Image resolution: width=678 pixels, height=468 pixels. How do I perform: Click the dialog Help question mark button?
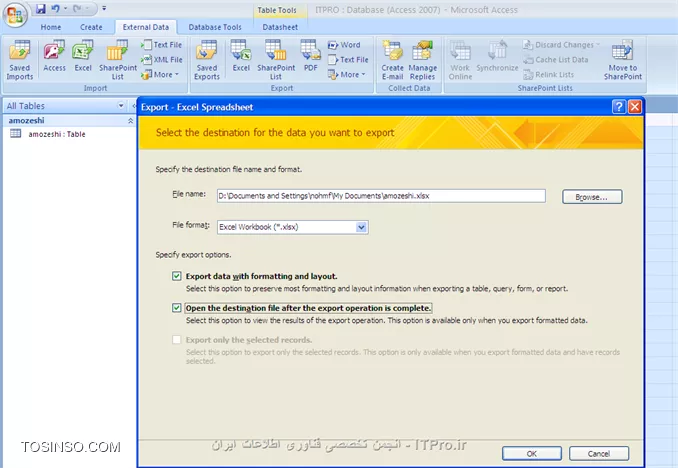(619, 106)
